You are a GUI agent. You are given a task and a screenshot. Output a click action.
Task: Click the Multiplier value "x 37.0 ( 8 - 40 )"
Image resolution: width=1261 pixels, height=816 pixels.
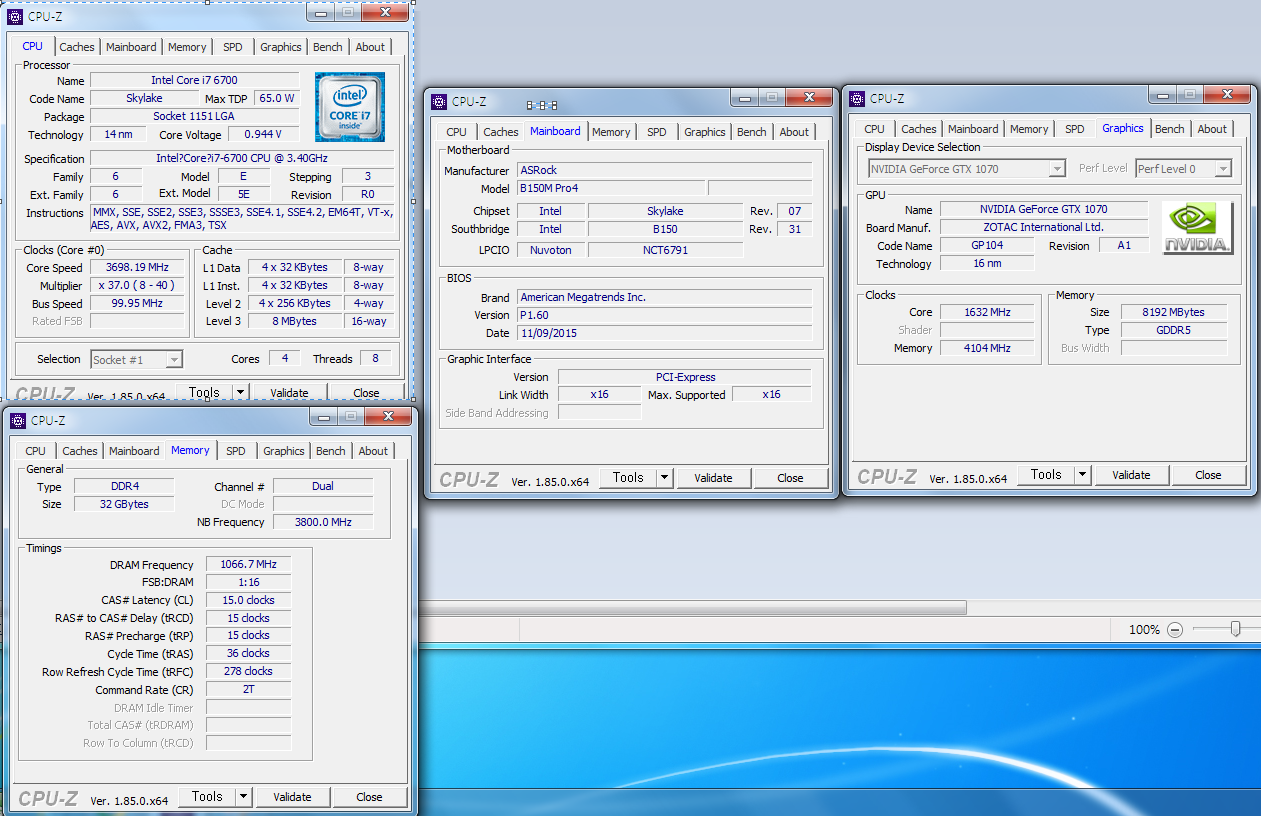[x=137, y=285]
